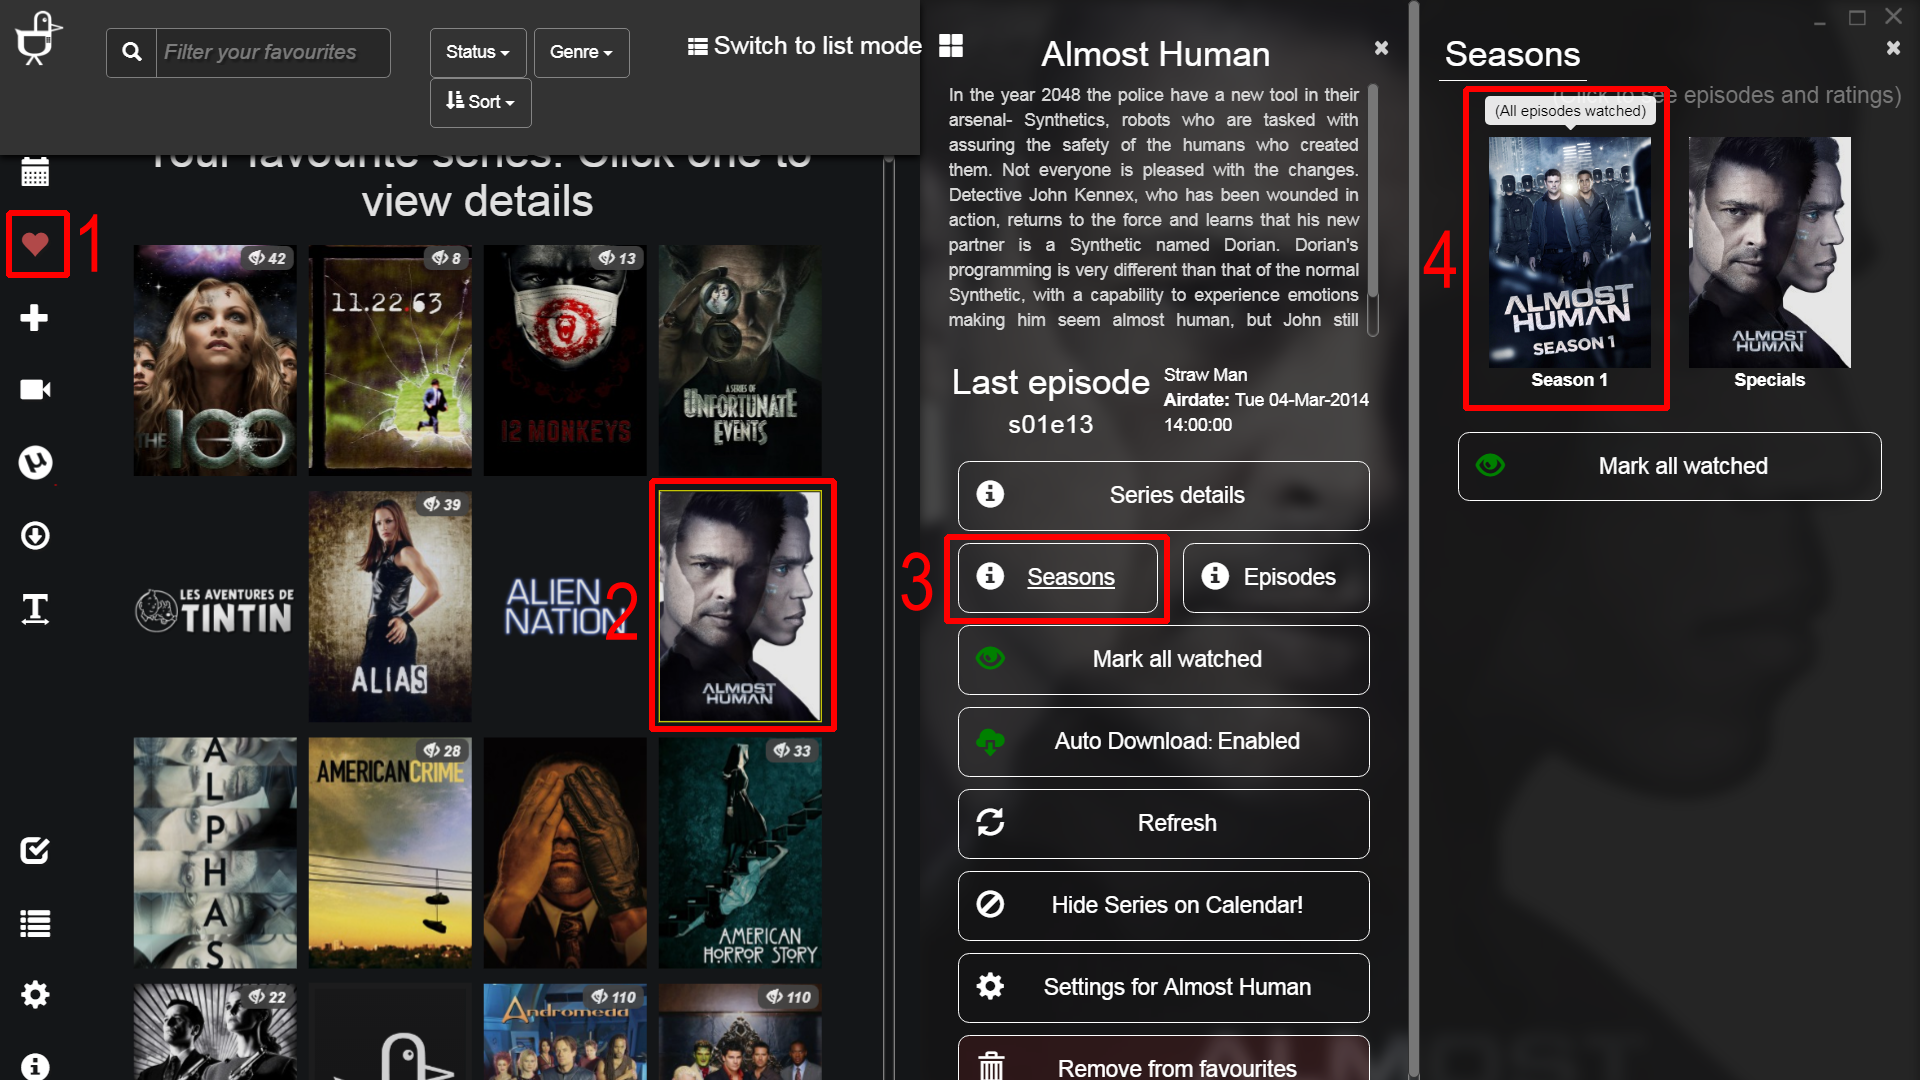The height and width of the screenshot is (1080, 1920).
Task: Close the Seasons panel
Action: 1893,48
